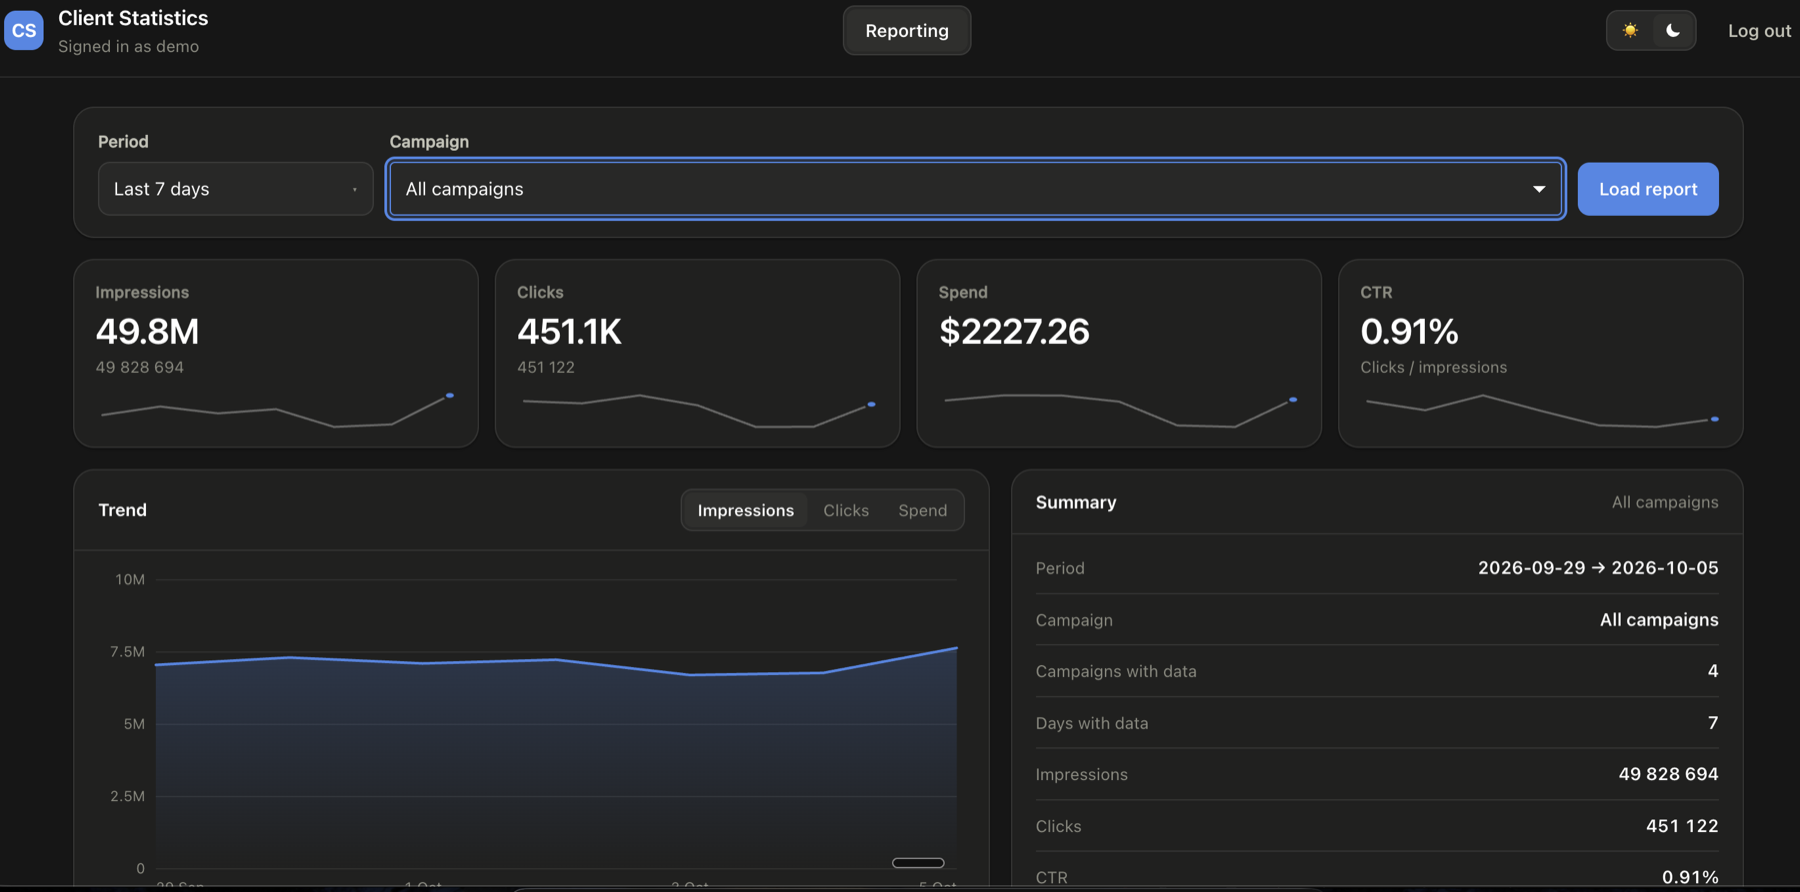Click the Trend panel heading
1800x892 pixels.
coord(122,510)
